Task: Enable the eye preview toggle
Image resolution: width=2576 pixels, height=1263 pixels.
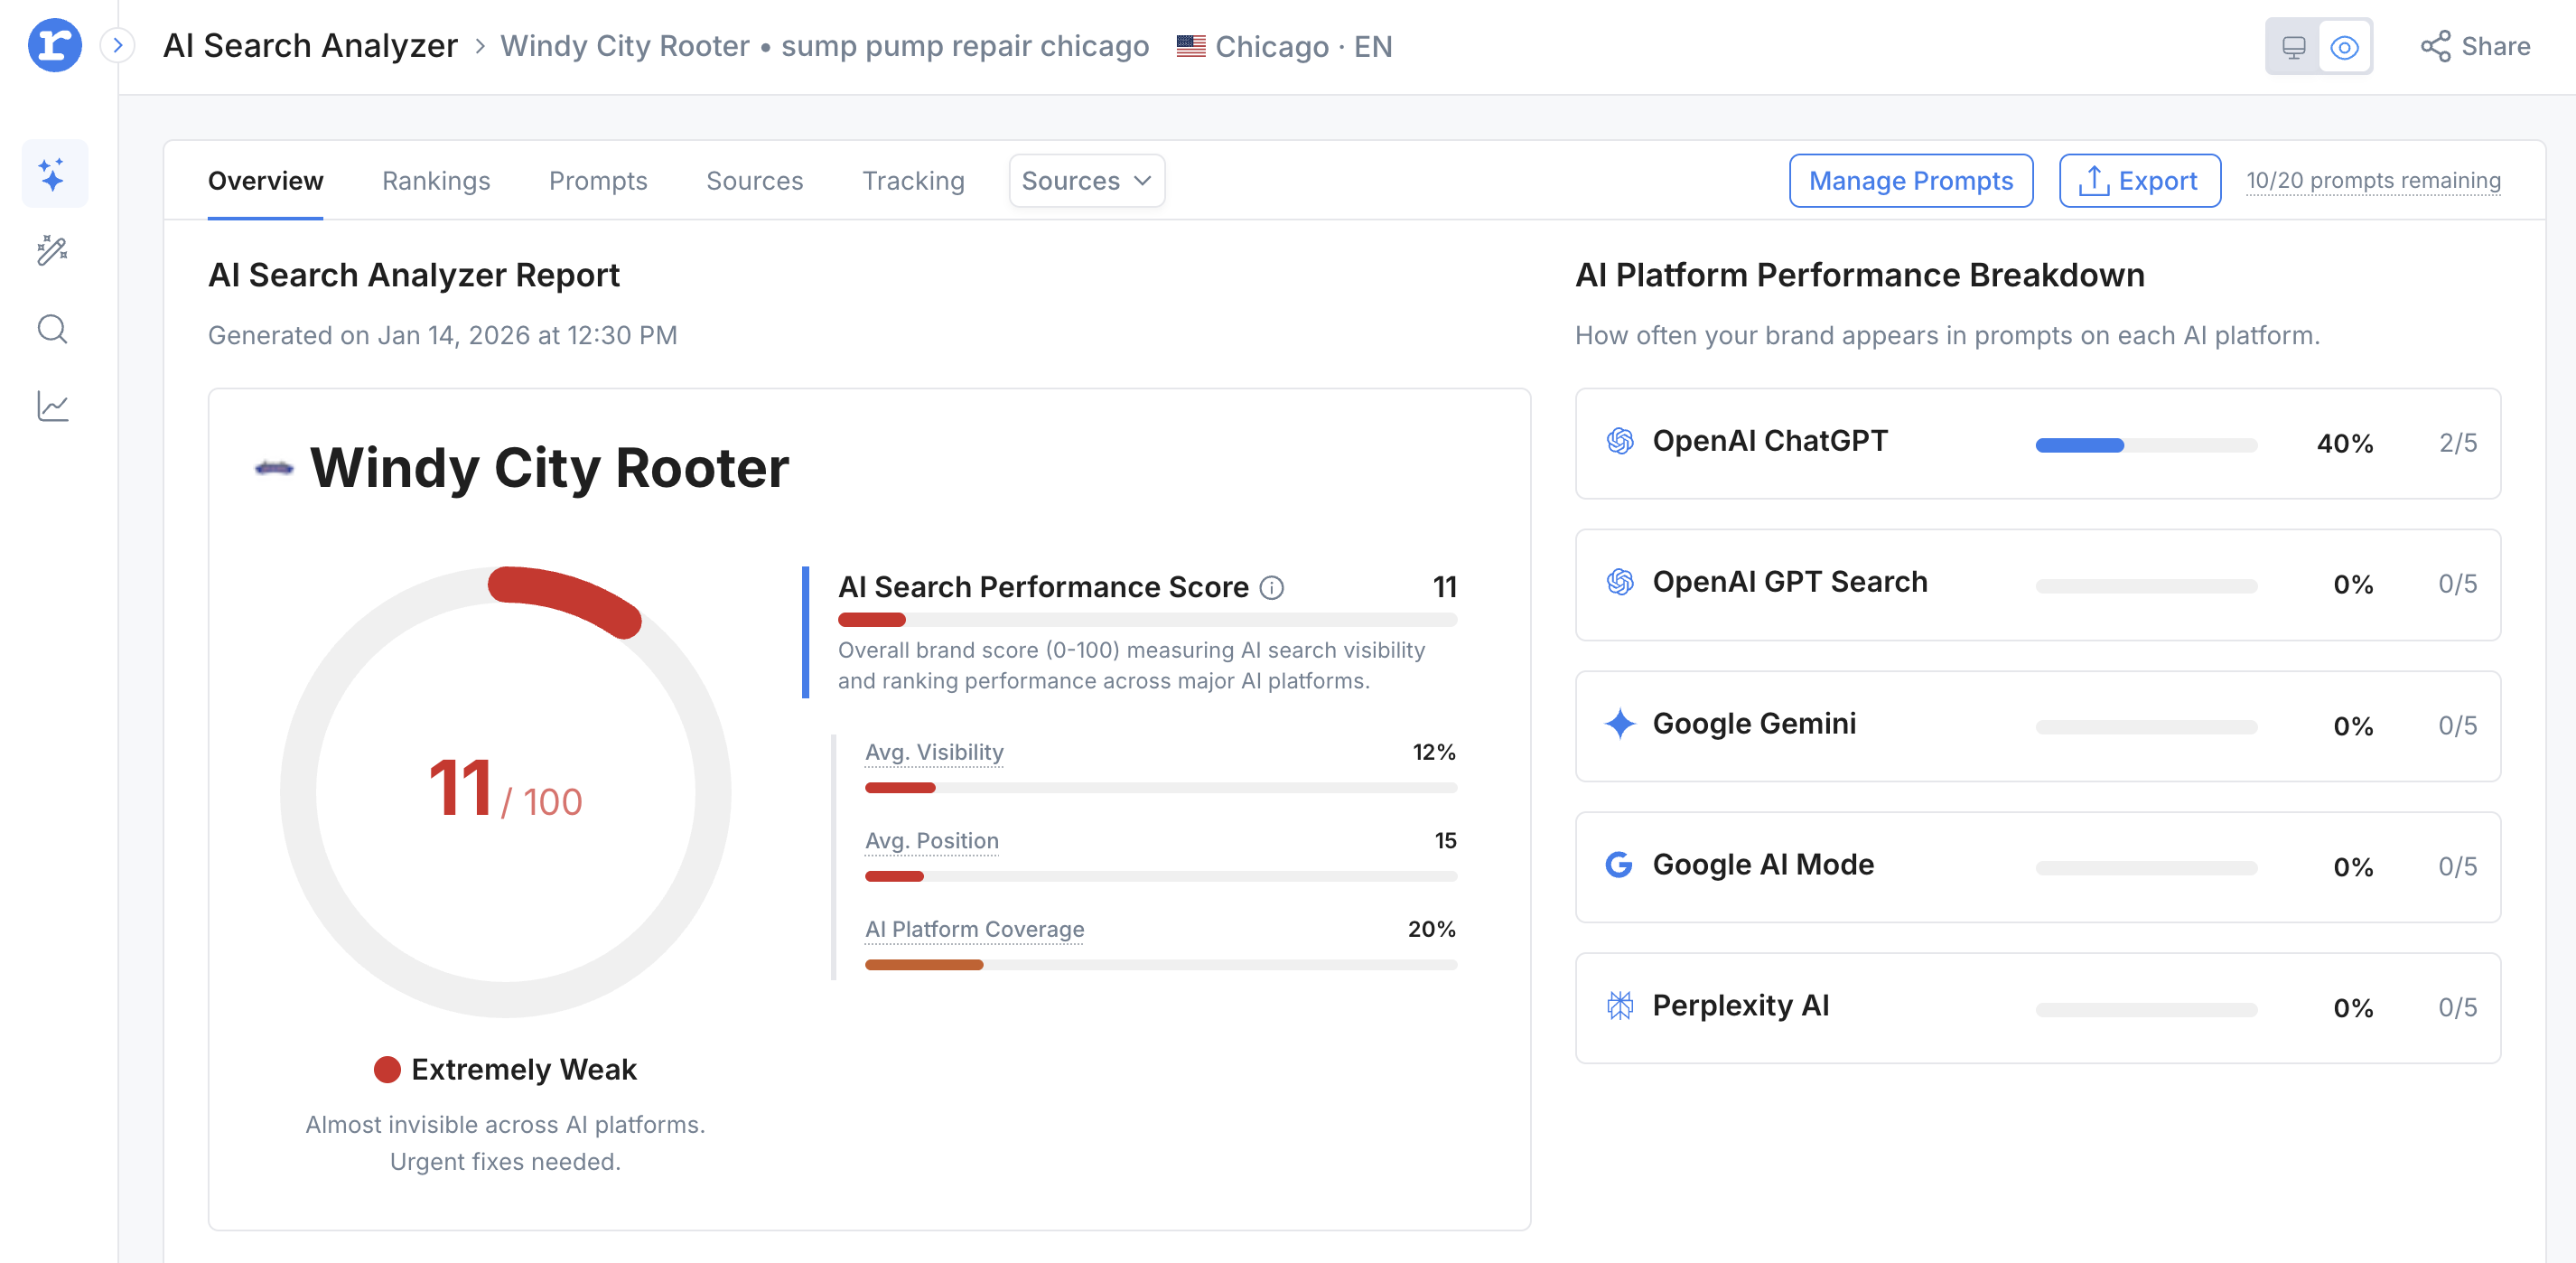Action: [2345, 46]
